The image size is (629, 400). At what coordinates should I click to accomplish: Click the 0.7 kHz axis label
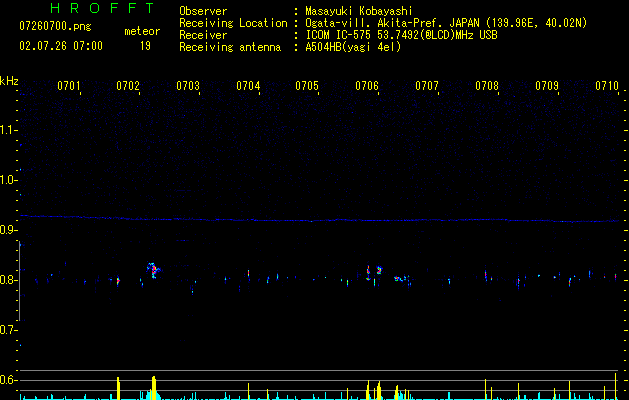pyautogui.click(x=8, y=330)
